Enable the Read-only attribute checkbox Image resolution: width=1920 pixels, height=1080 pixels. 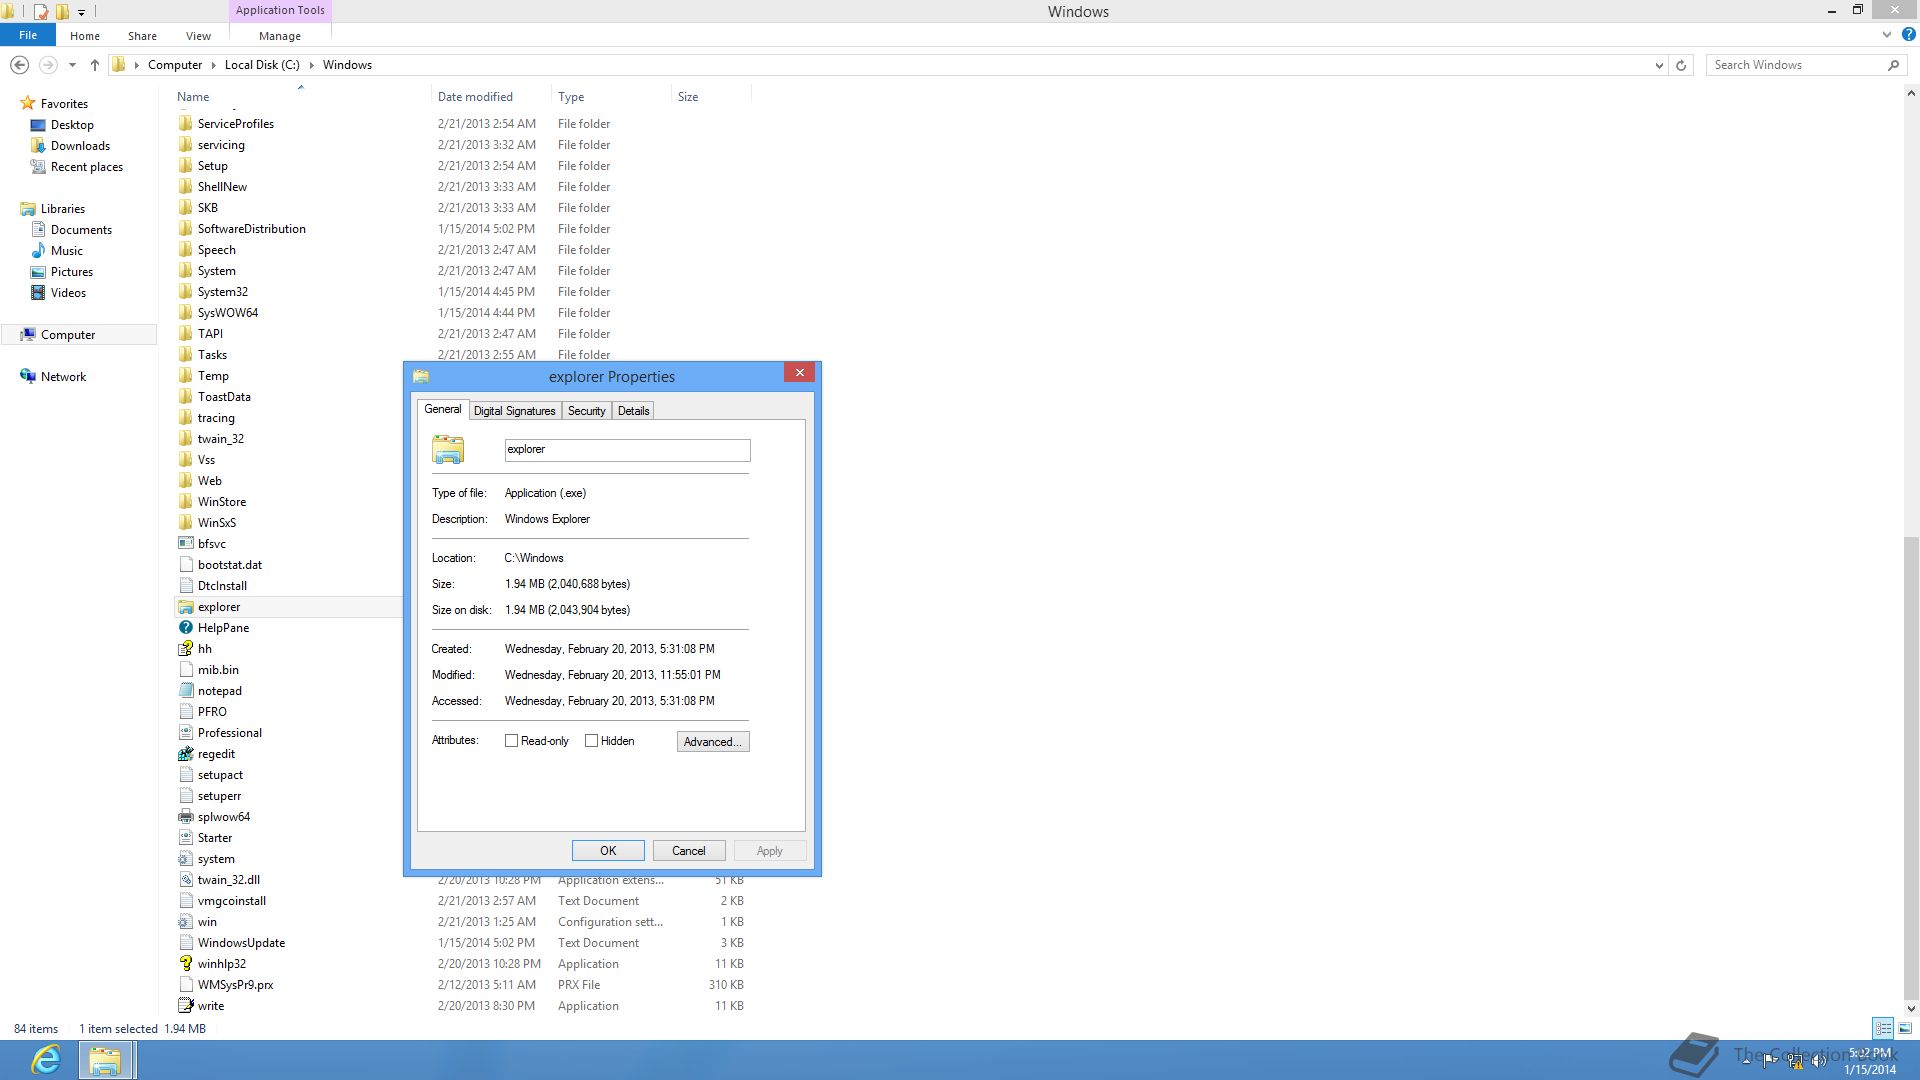click(x=511, y=741)
